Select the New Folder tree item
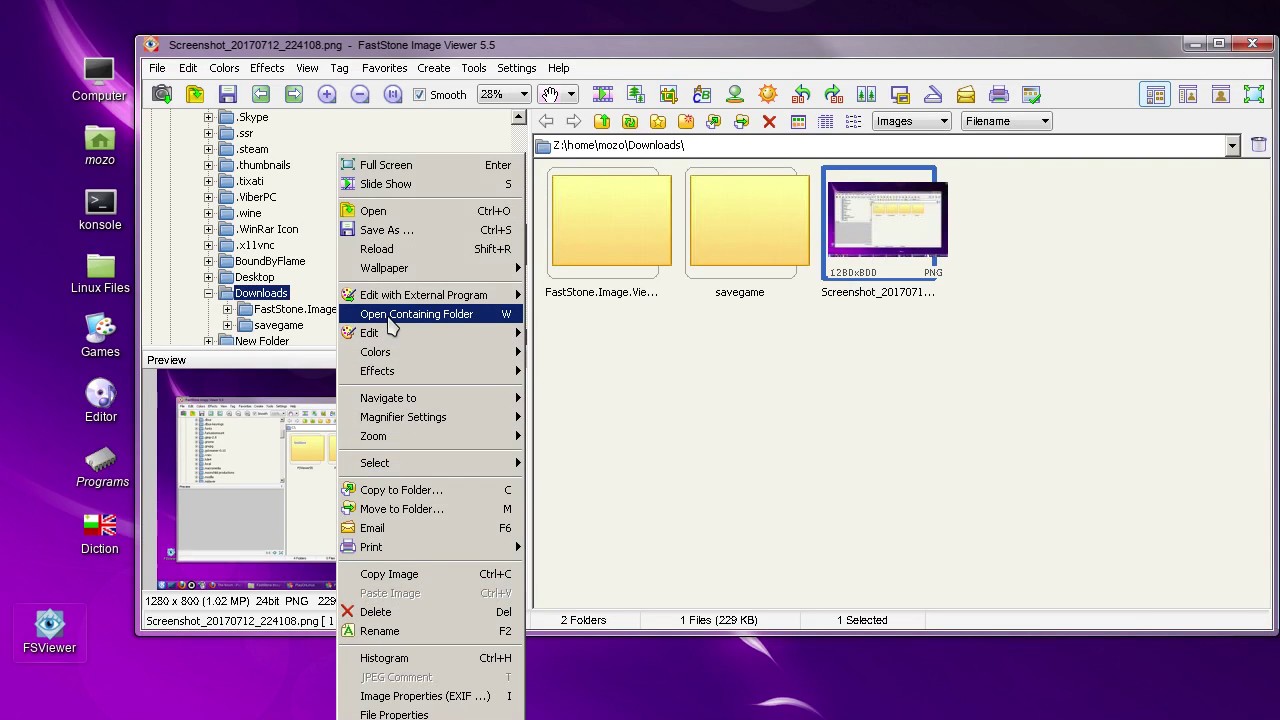Image resolution: width=1280 pixels, height=720 pixels. pos(262,341)
